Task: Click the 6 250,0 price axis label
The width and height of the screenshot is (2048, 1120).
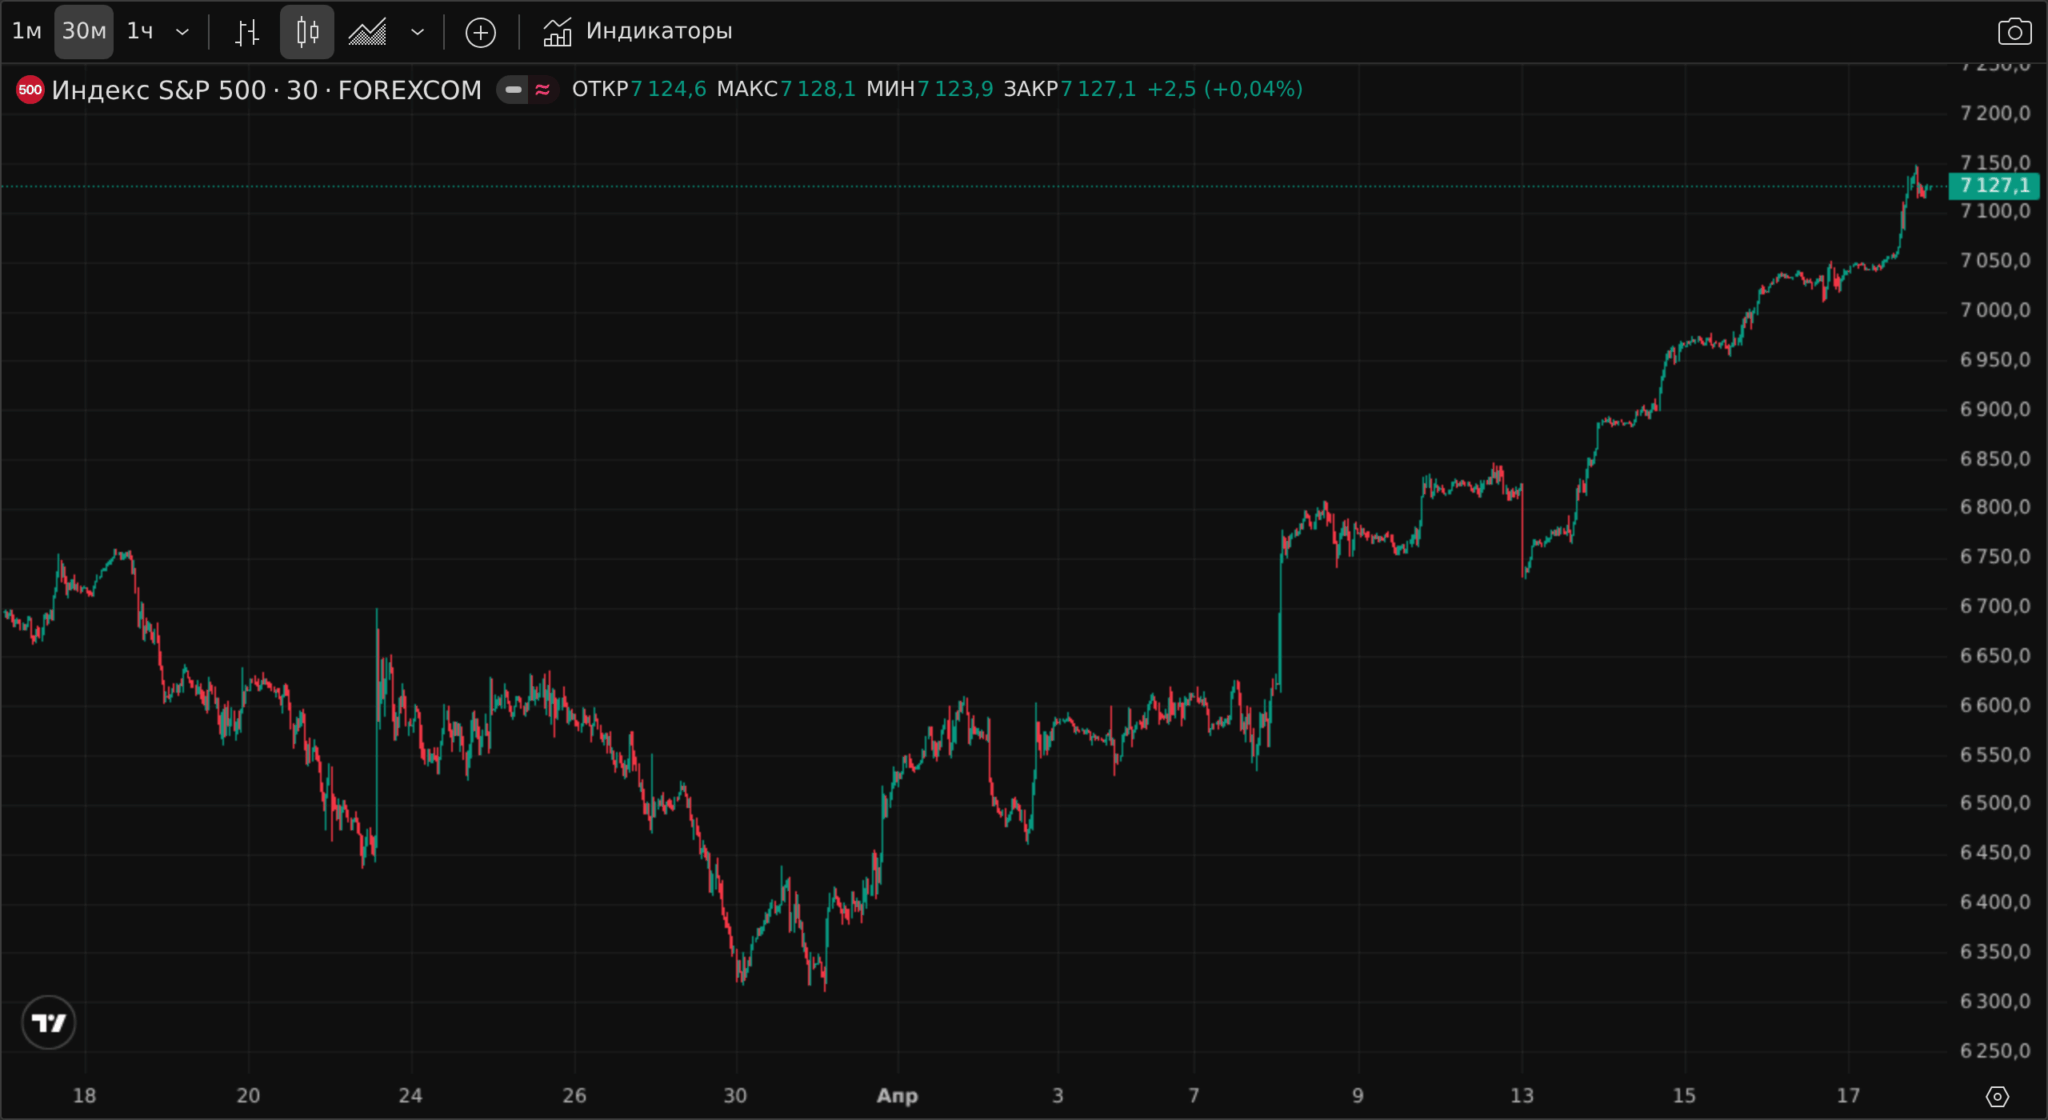Action: coord(1995,1051)
